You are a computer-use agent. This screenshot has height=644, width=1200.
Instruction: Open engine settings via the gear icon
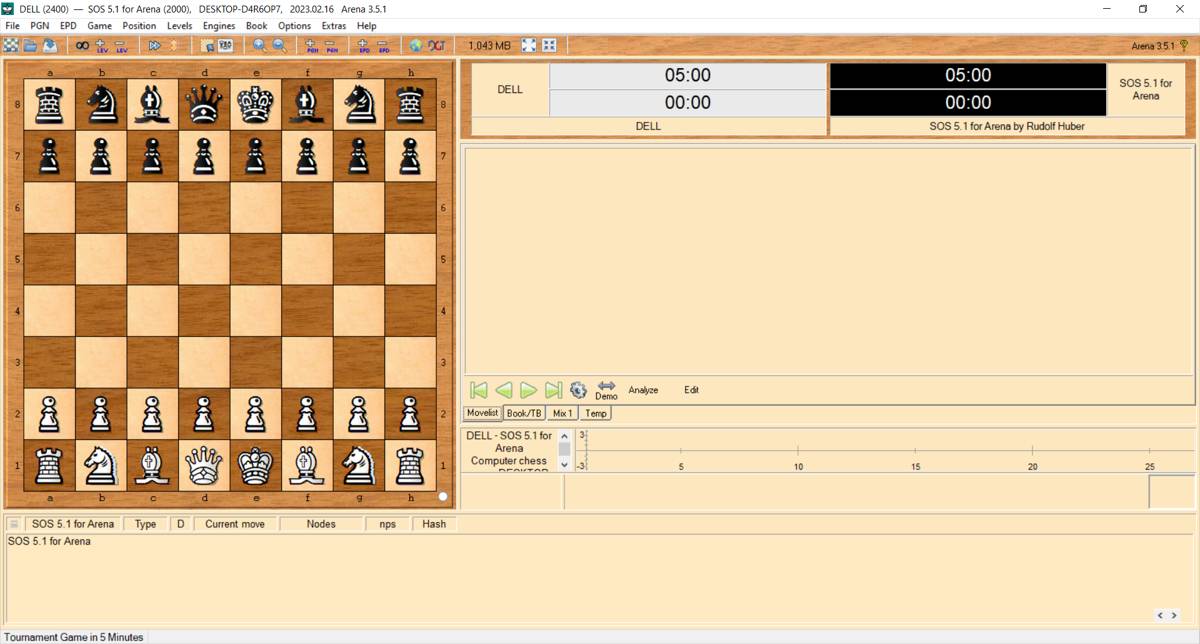(x=578, y=390)
